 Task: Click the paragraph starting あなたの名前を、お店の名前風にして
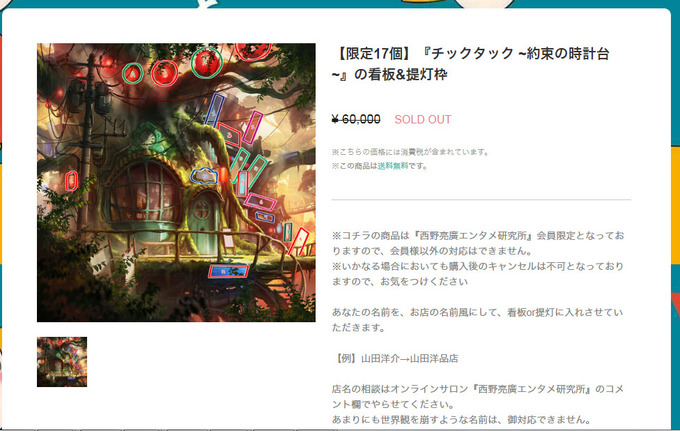click(x=477, y=320)
